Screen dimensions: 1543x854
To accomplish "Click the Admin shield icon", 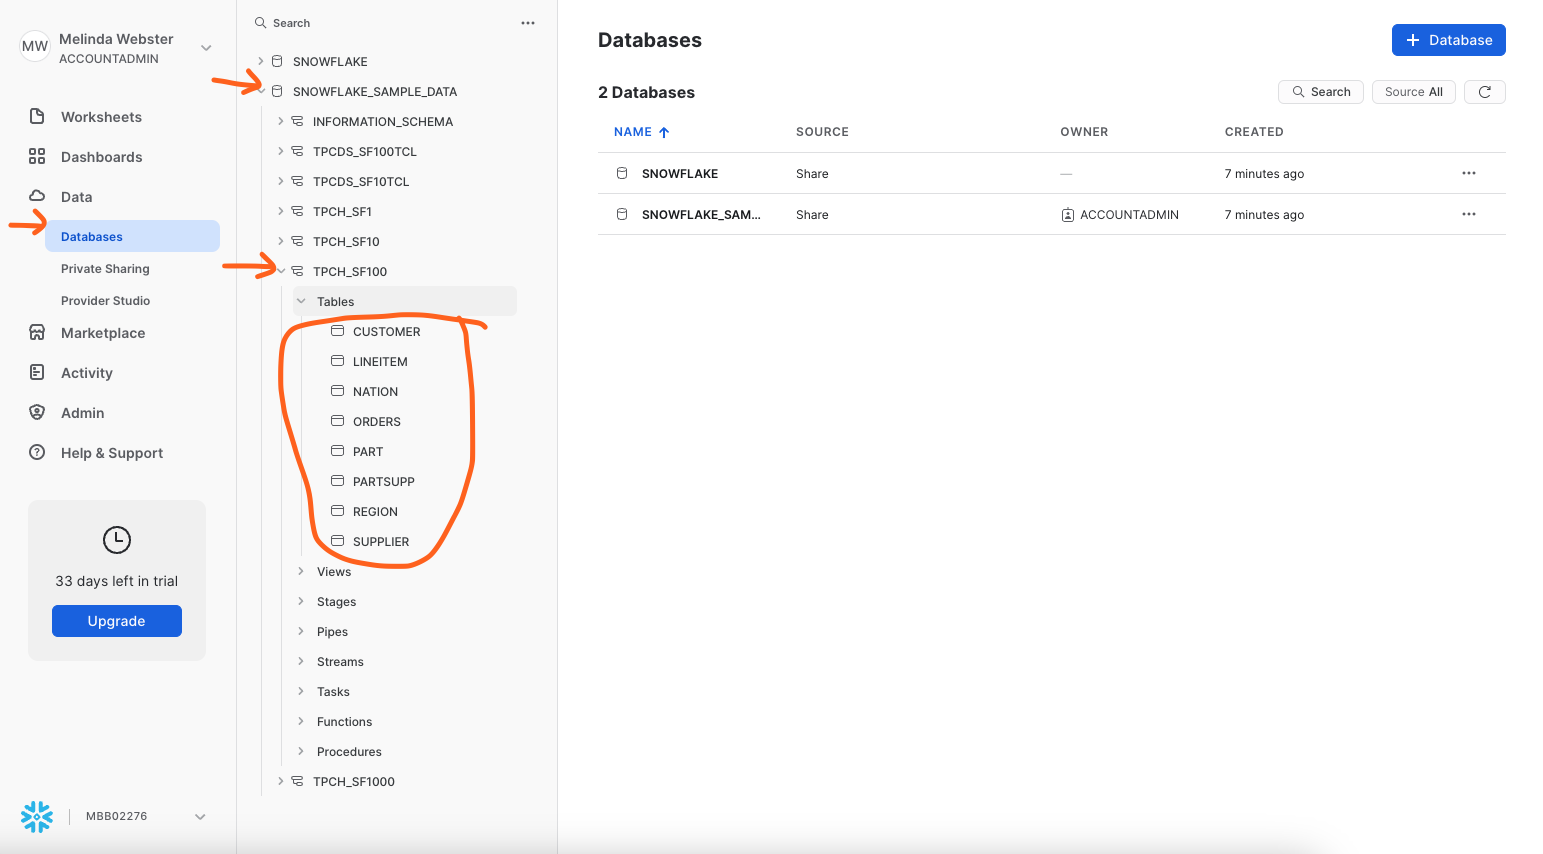I will pyautogui.click(x=37, y=412).
